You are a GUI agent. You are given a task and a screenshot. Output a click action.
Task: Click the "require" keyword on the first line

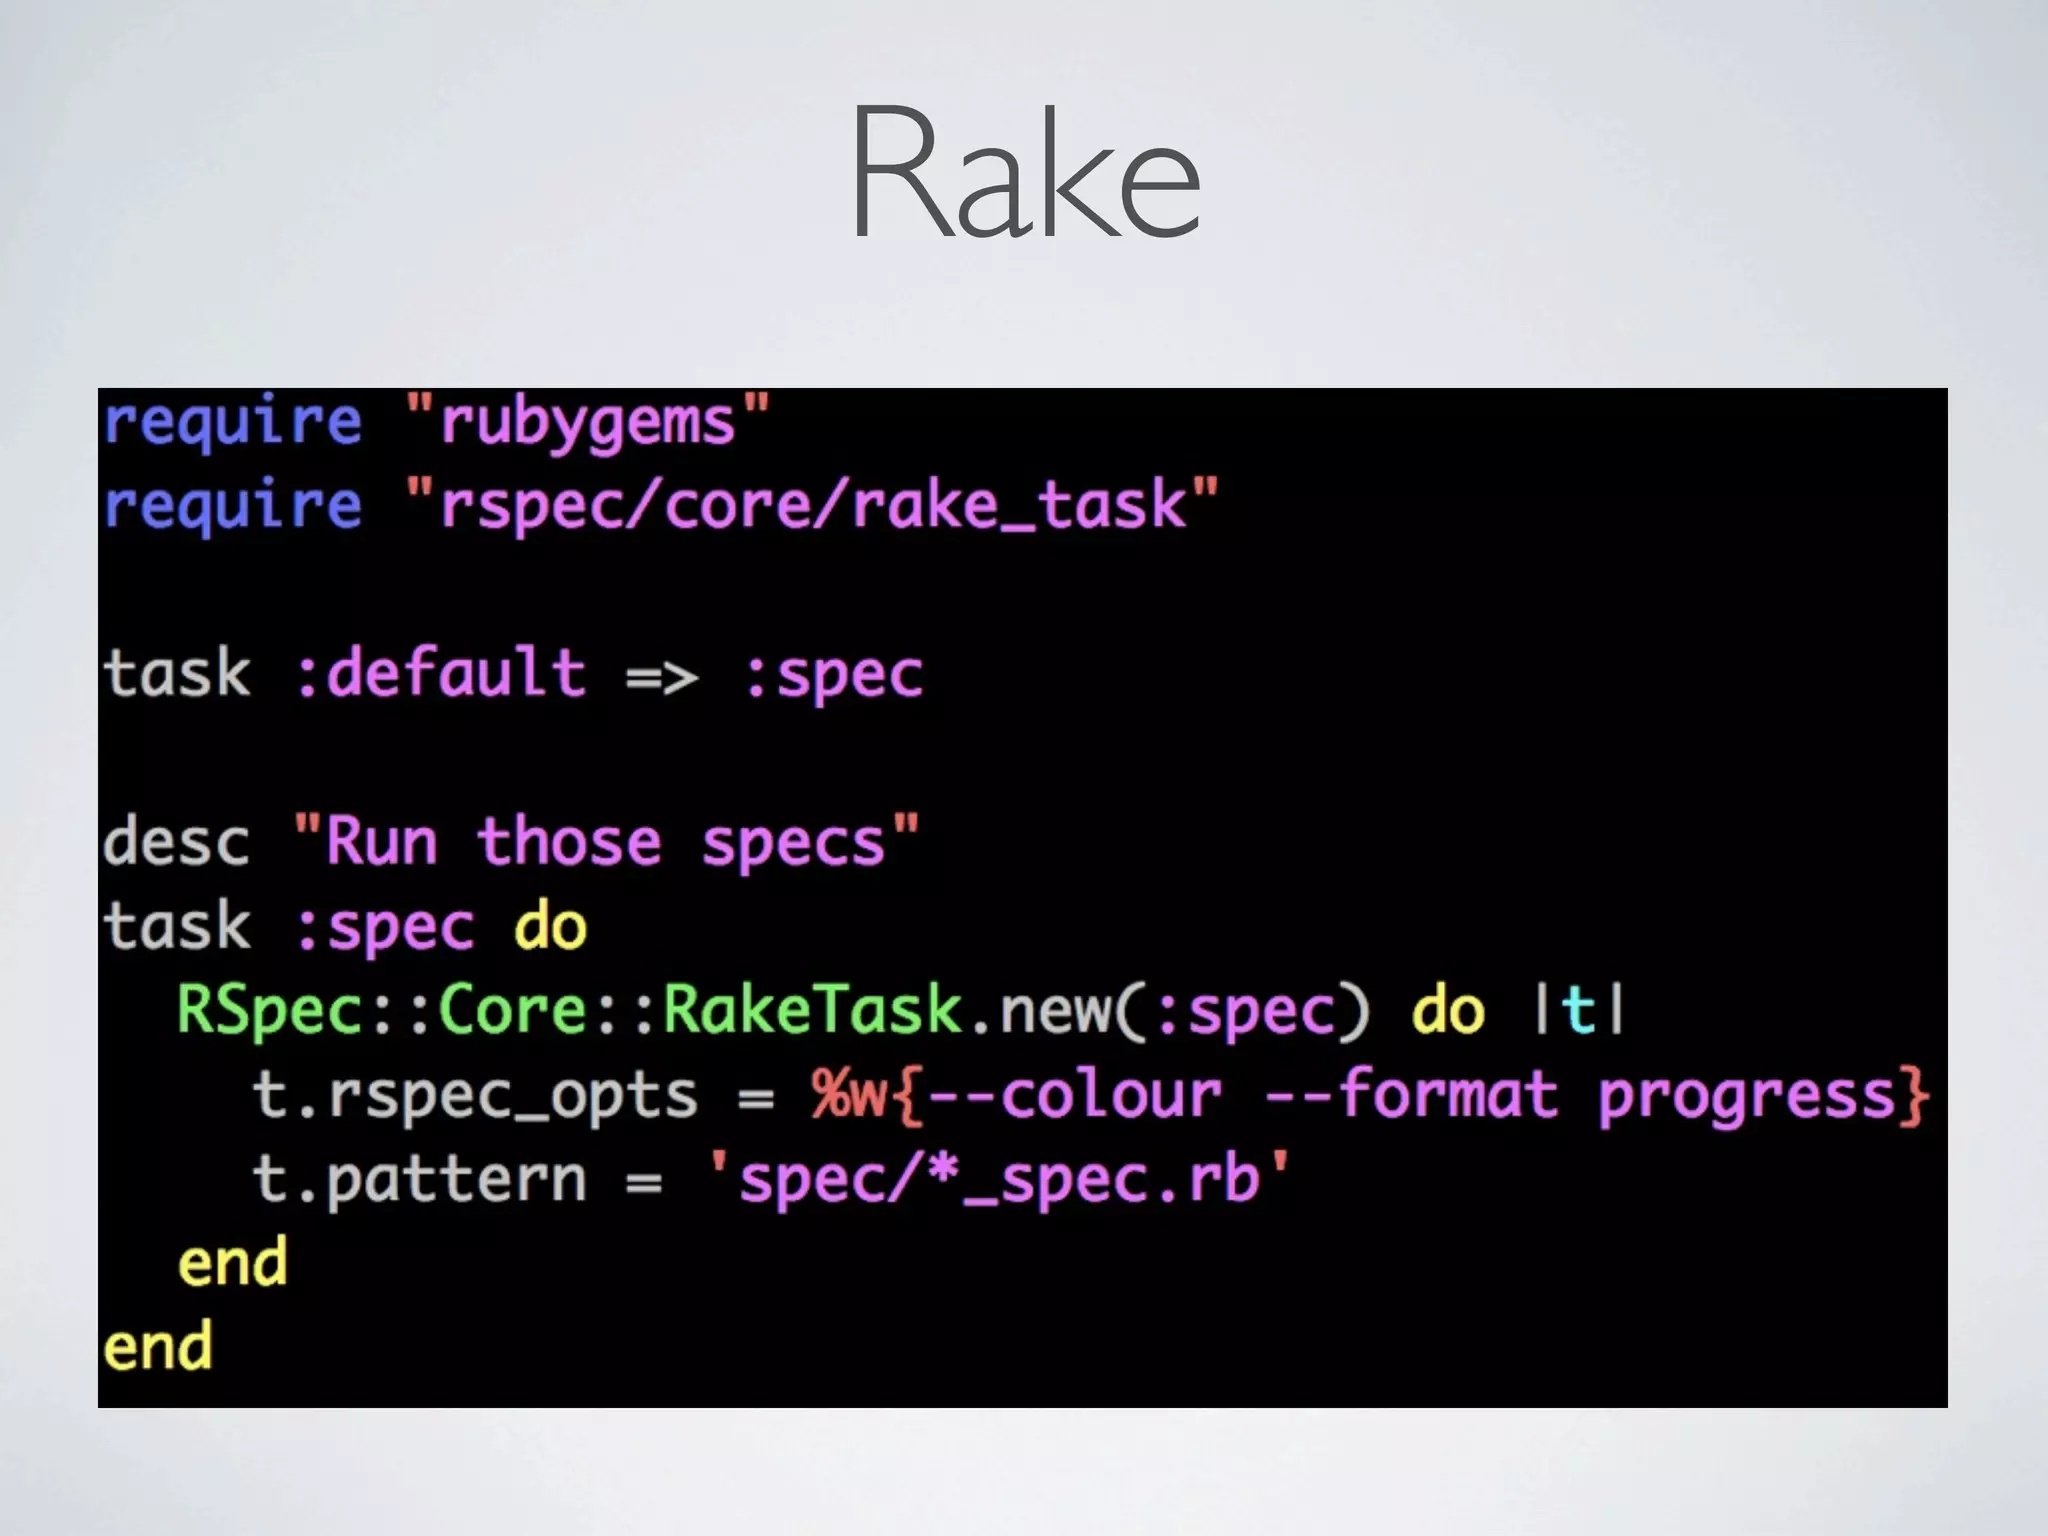pyautogui.click(x=232, y=422)
